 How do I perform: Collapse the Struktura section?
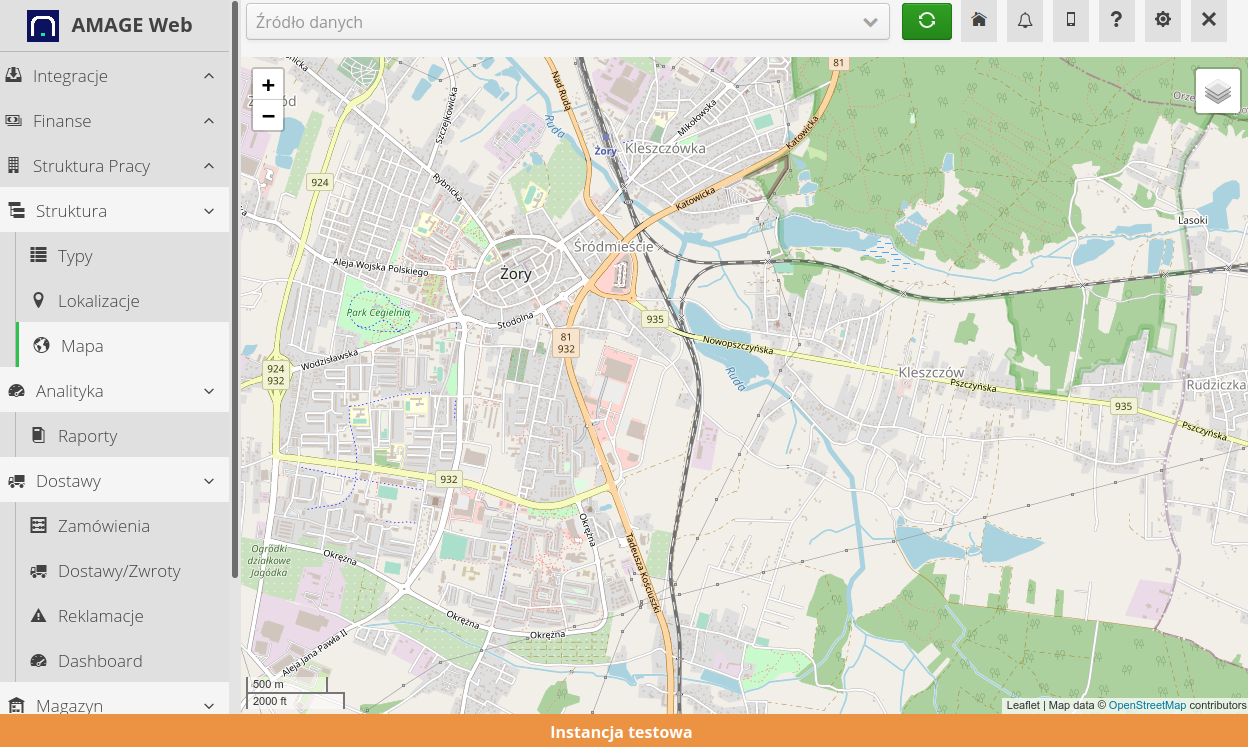[114, 211]
